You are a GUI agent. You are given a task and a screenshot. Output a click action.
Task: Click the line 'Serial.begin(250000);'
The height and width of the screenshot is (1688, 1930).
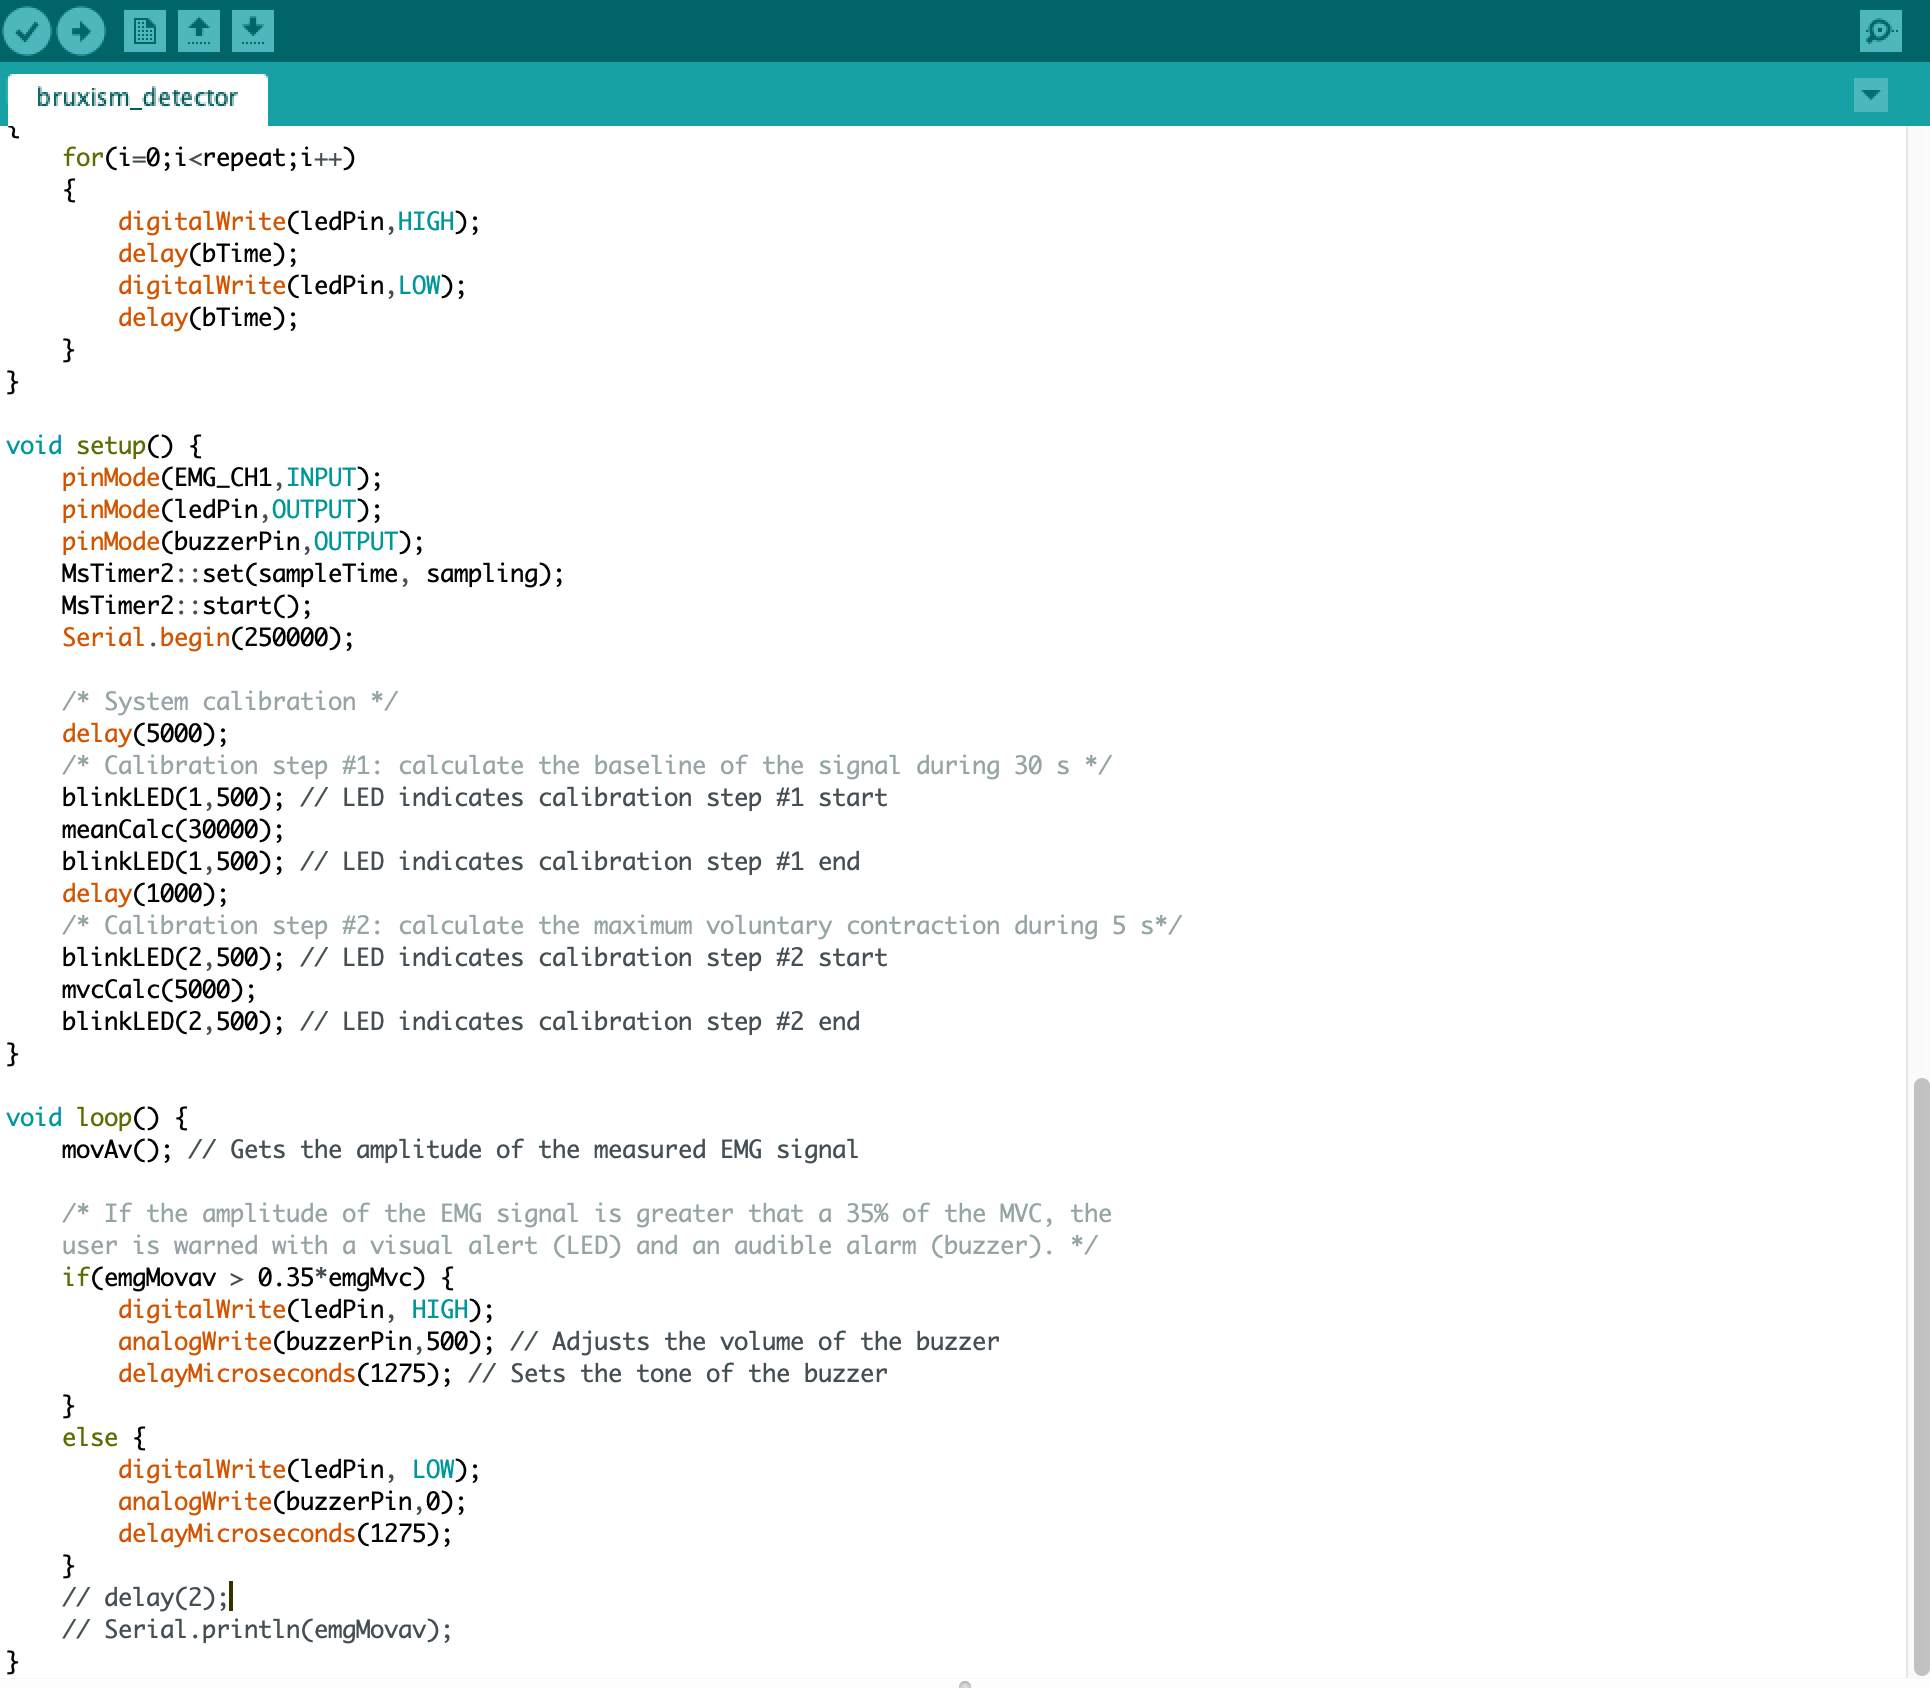click(208, 638)
